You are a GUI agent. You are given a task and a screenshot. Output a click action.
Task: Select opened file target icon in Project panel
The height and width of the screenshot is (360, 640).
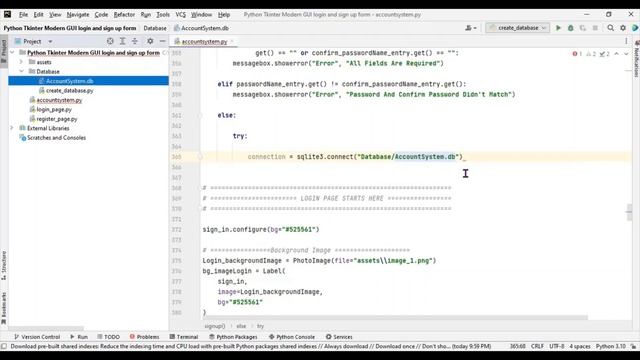pos(110,41)
